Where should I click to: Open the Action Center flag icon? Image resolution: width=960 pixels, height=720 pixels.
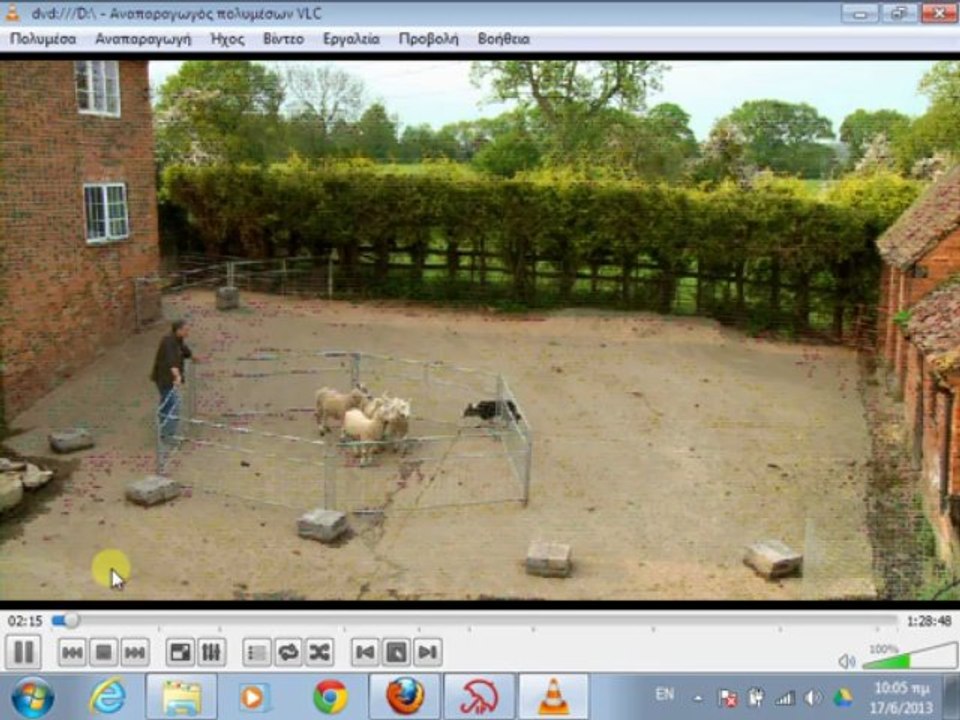(x=728, y=698)
